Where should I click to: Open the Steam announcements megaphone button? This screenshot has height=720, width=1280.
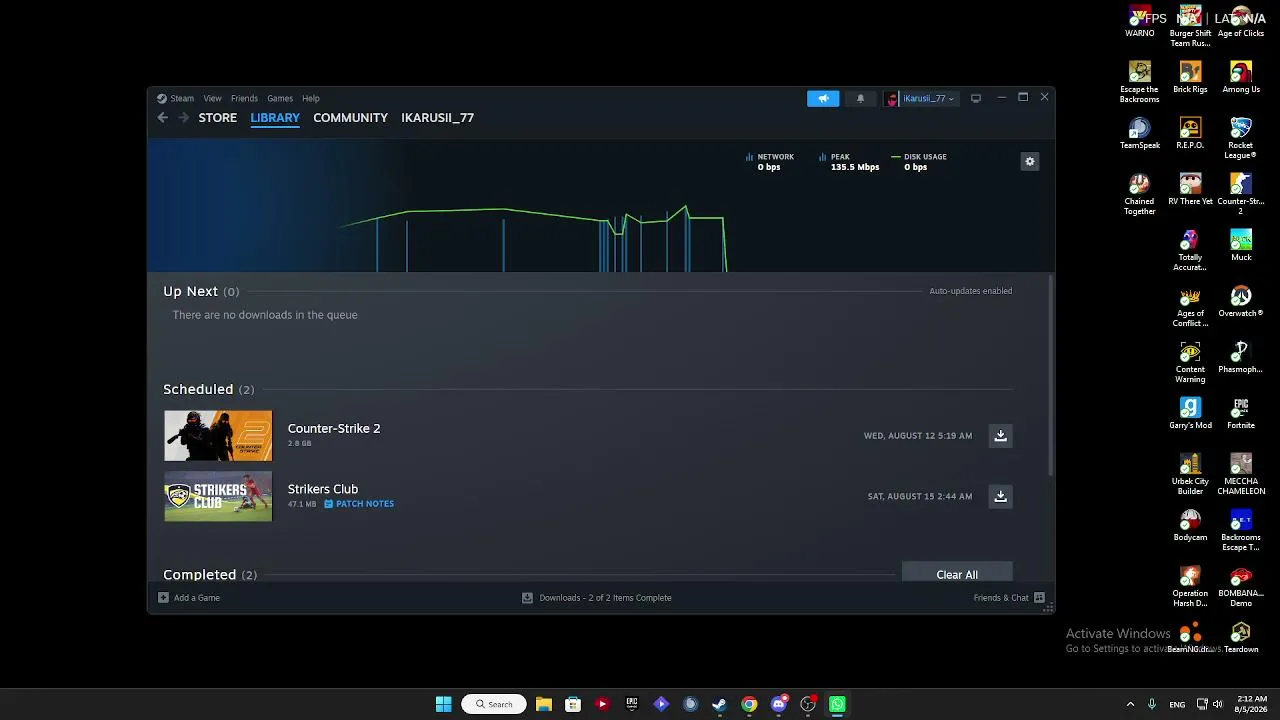pos(823,98)
